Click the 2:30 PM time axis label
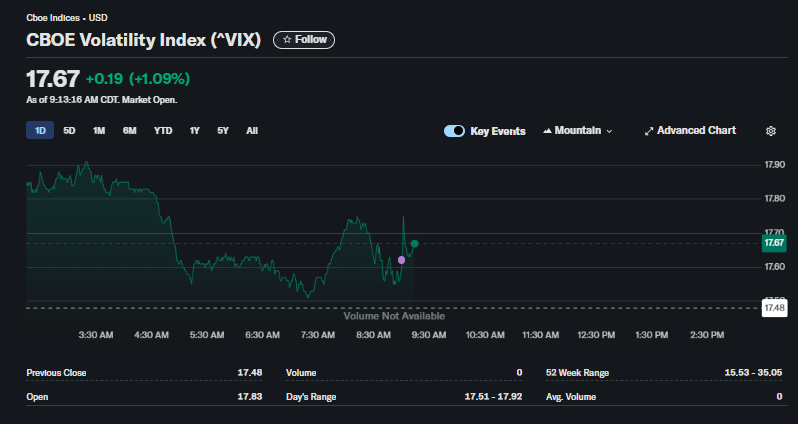Viewport: 798px width, 424px height. click(707, 335)
